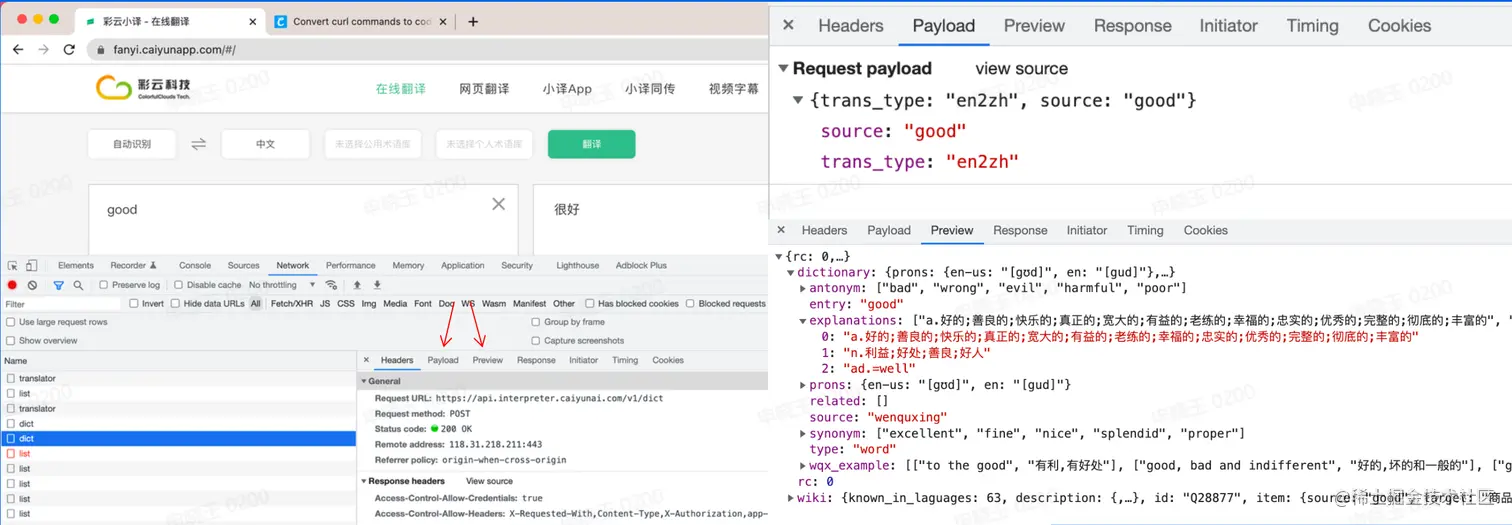Swap source and target languages

click(x=199, y=144)
